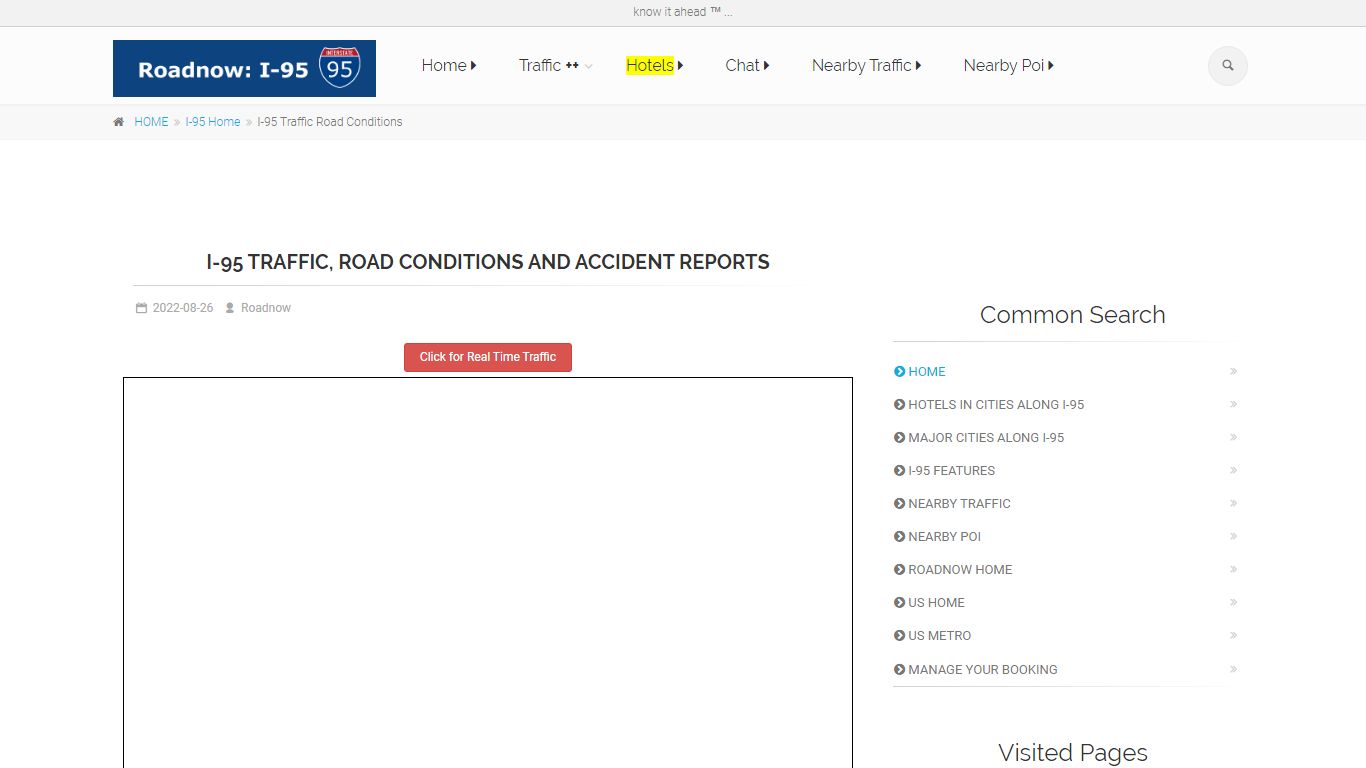Open the I-95 Features link
1366x768 pixels.
(951, 470)
